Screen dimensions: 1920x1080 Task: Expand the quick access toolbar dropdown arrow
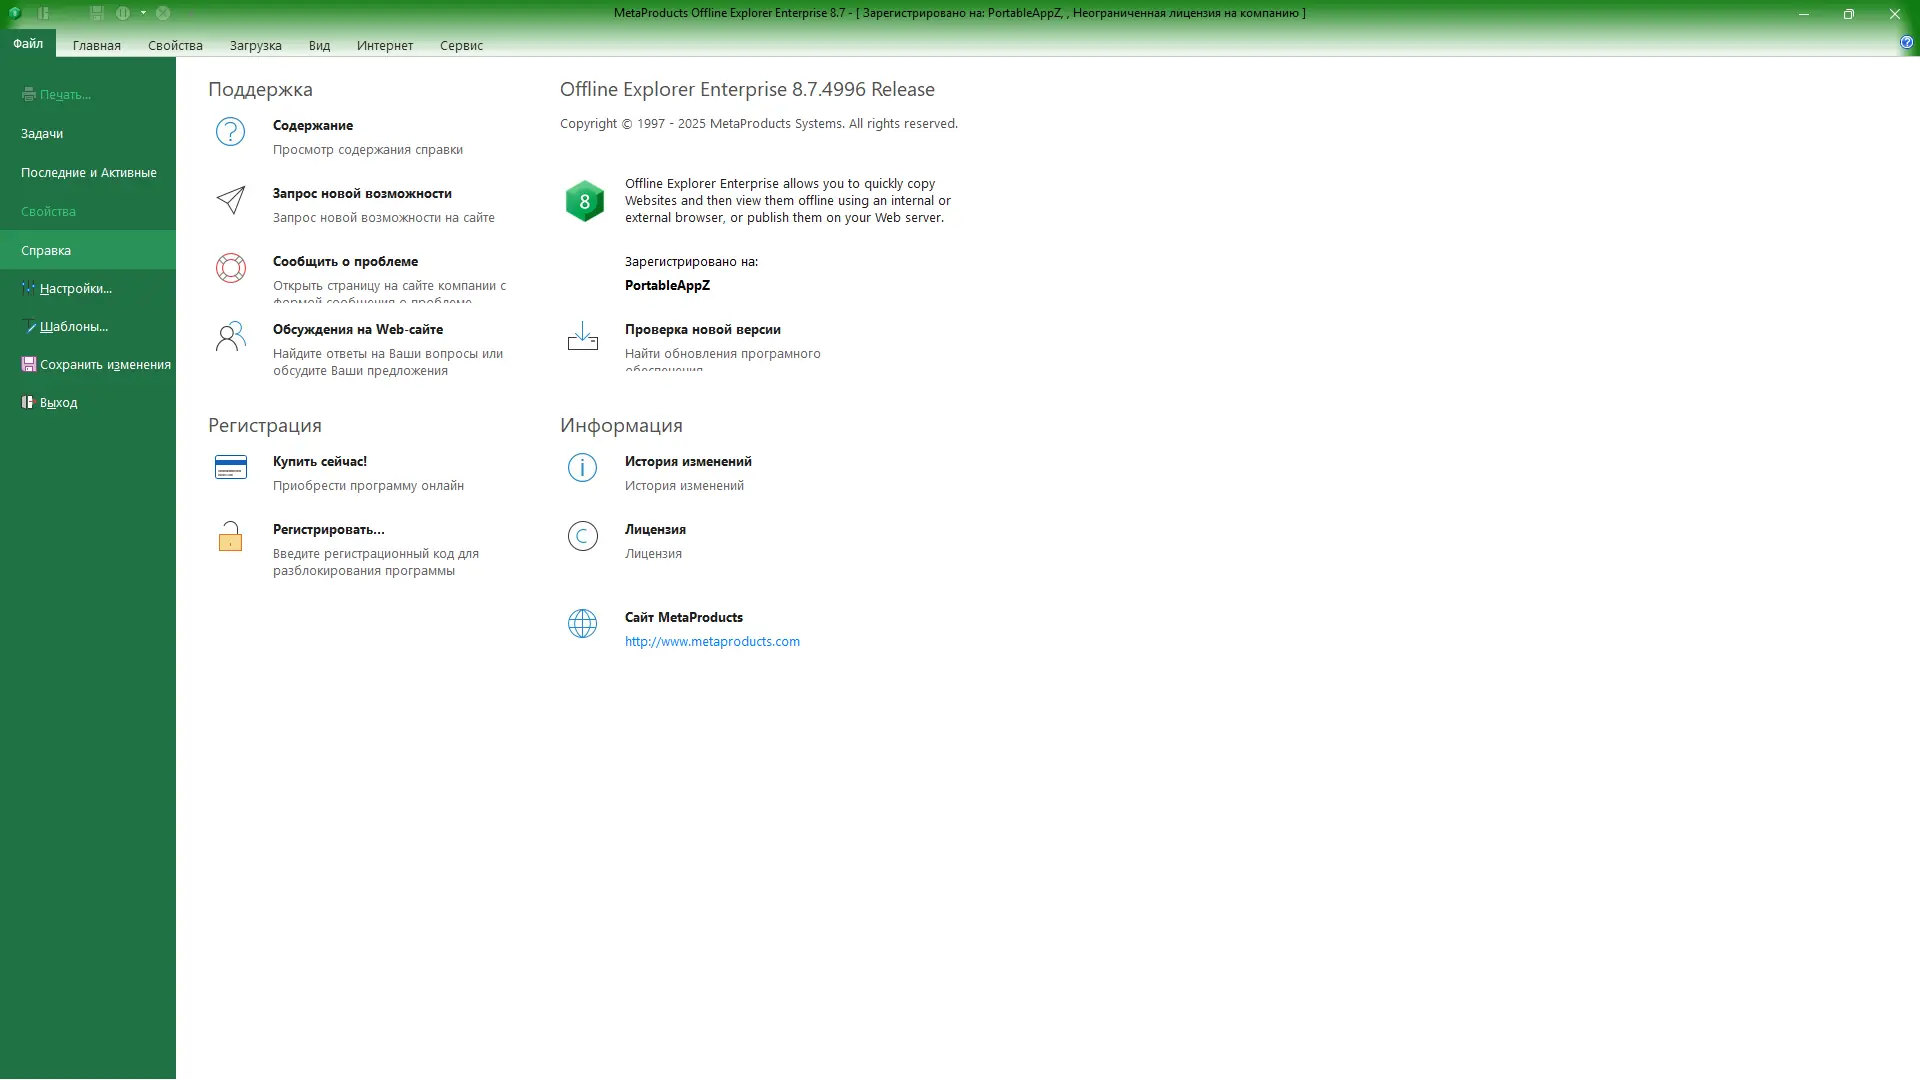143,13
